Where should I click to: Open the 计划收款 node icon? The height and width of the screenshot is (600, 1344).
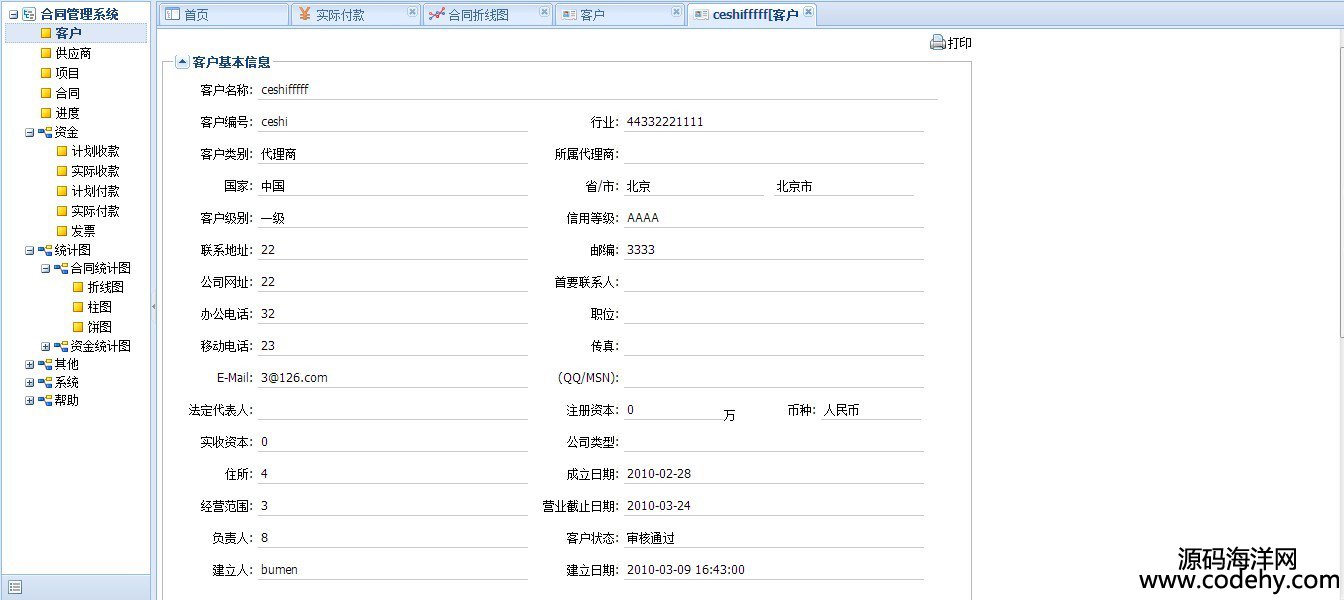[62, 151]
